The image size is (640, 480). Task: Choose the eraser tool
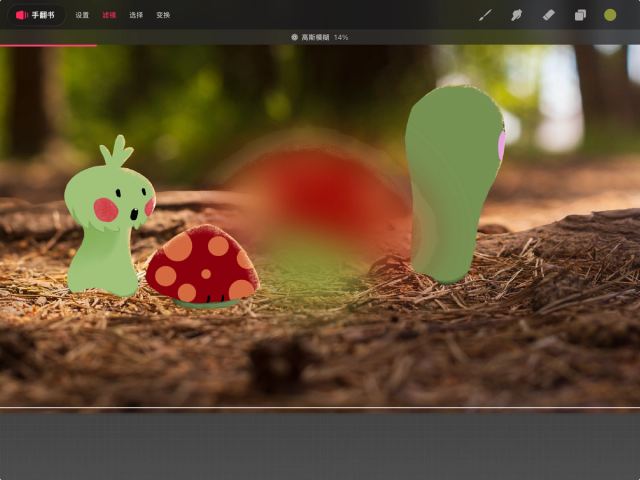tap(548, 15)
